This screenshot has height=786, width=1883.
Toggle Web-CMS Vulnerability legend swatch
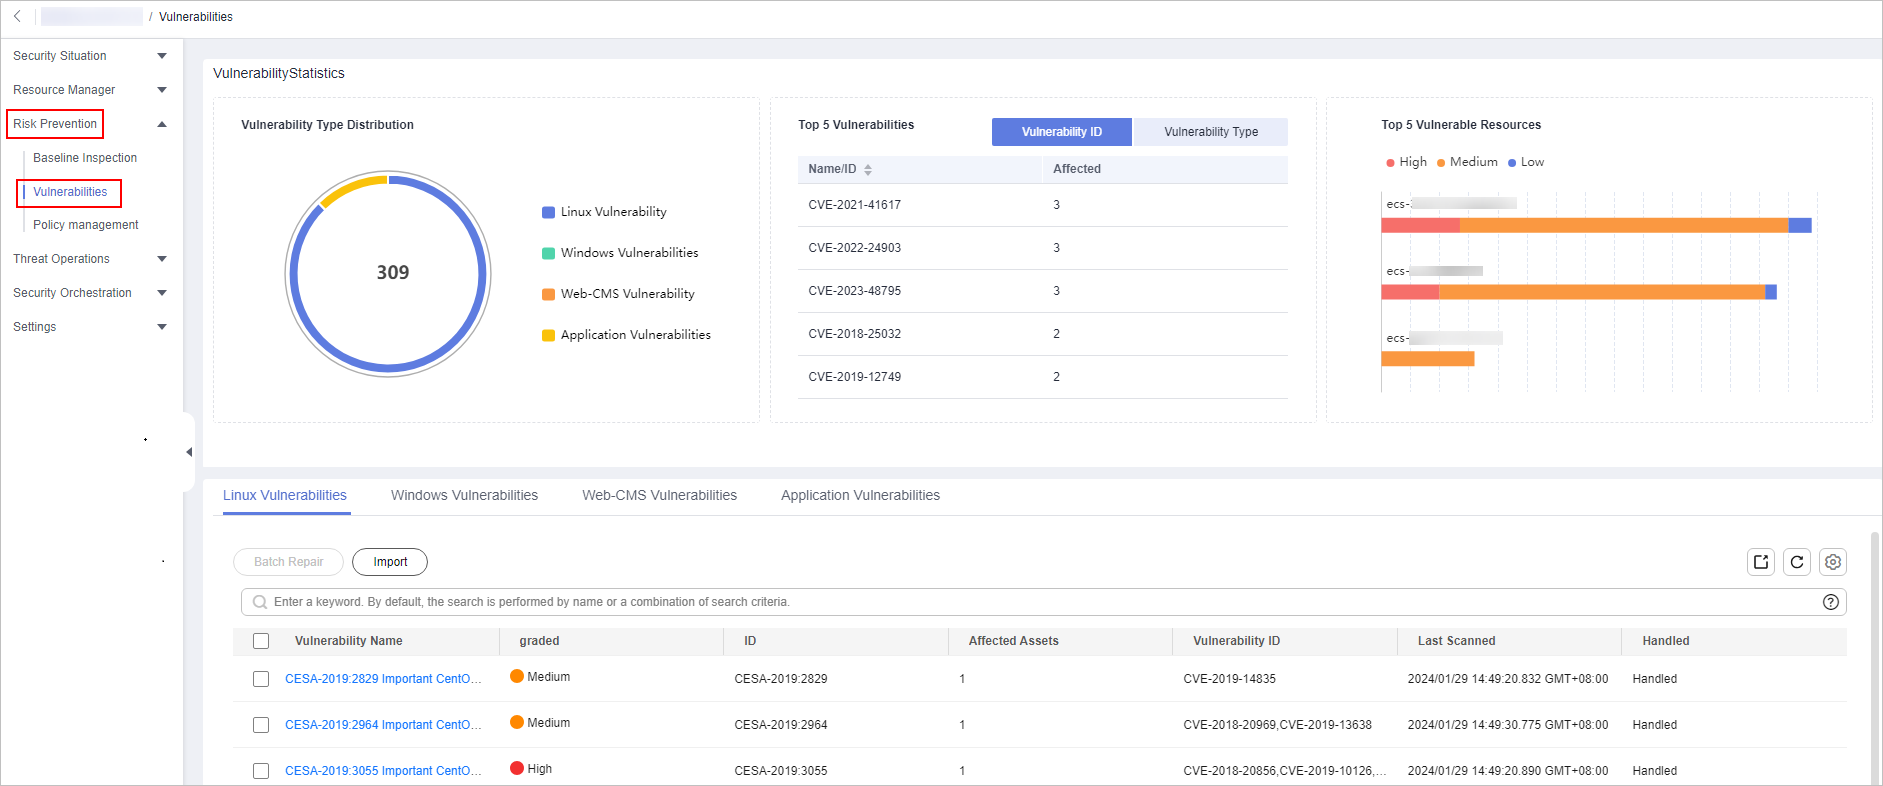(548, 294)
